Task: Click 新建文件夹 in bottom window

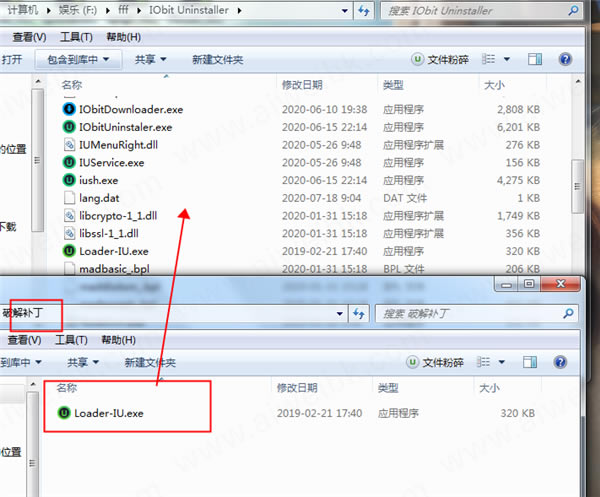Action: pos(150,362)
